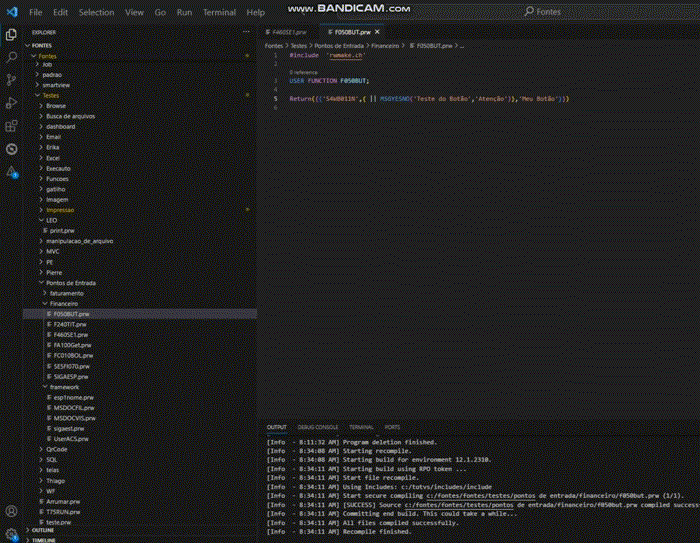The height and width of the screenshot is (543, 700).
Task: Open the Go menu
Action: [160, 13]
